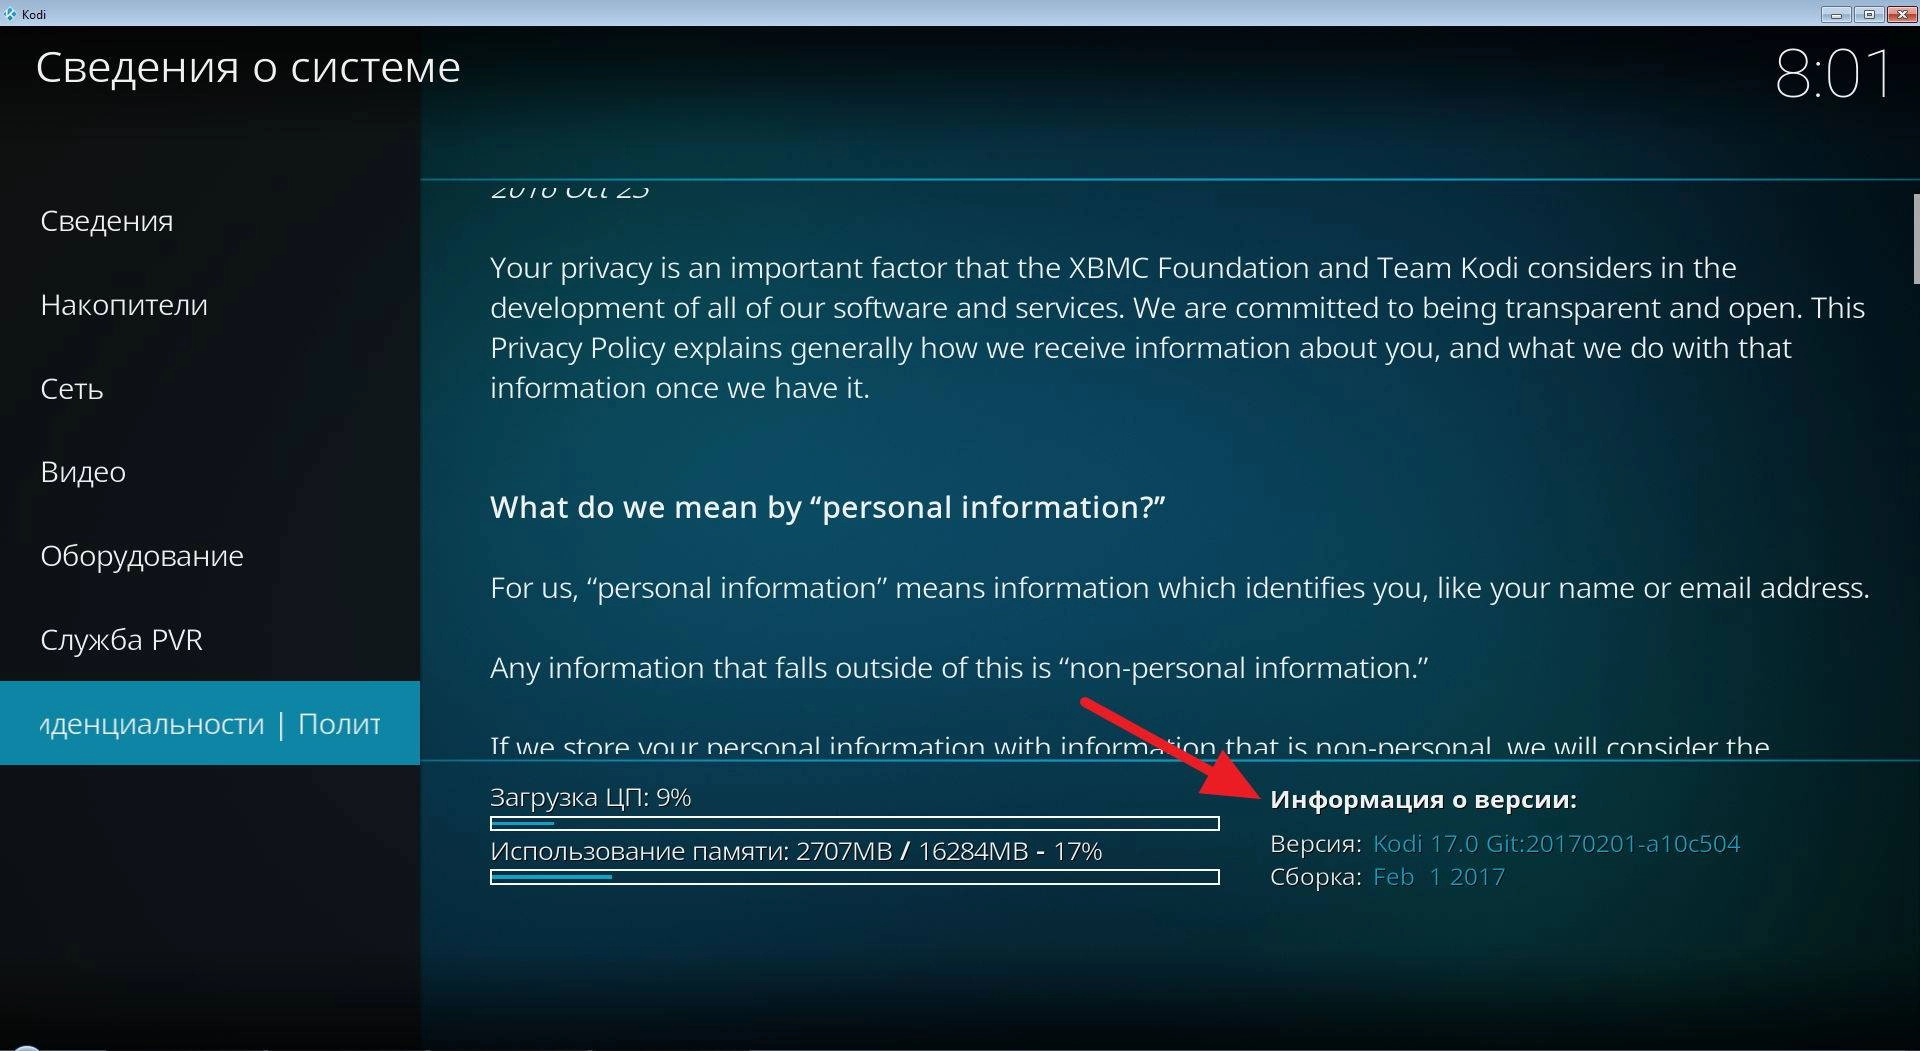The image size is (1920, 1051).
Task: Click version value Kodi 17.0 Git:20170201-a10c504
Action: coord(1556,844)
